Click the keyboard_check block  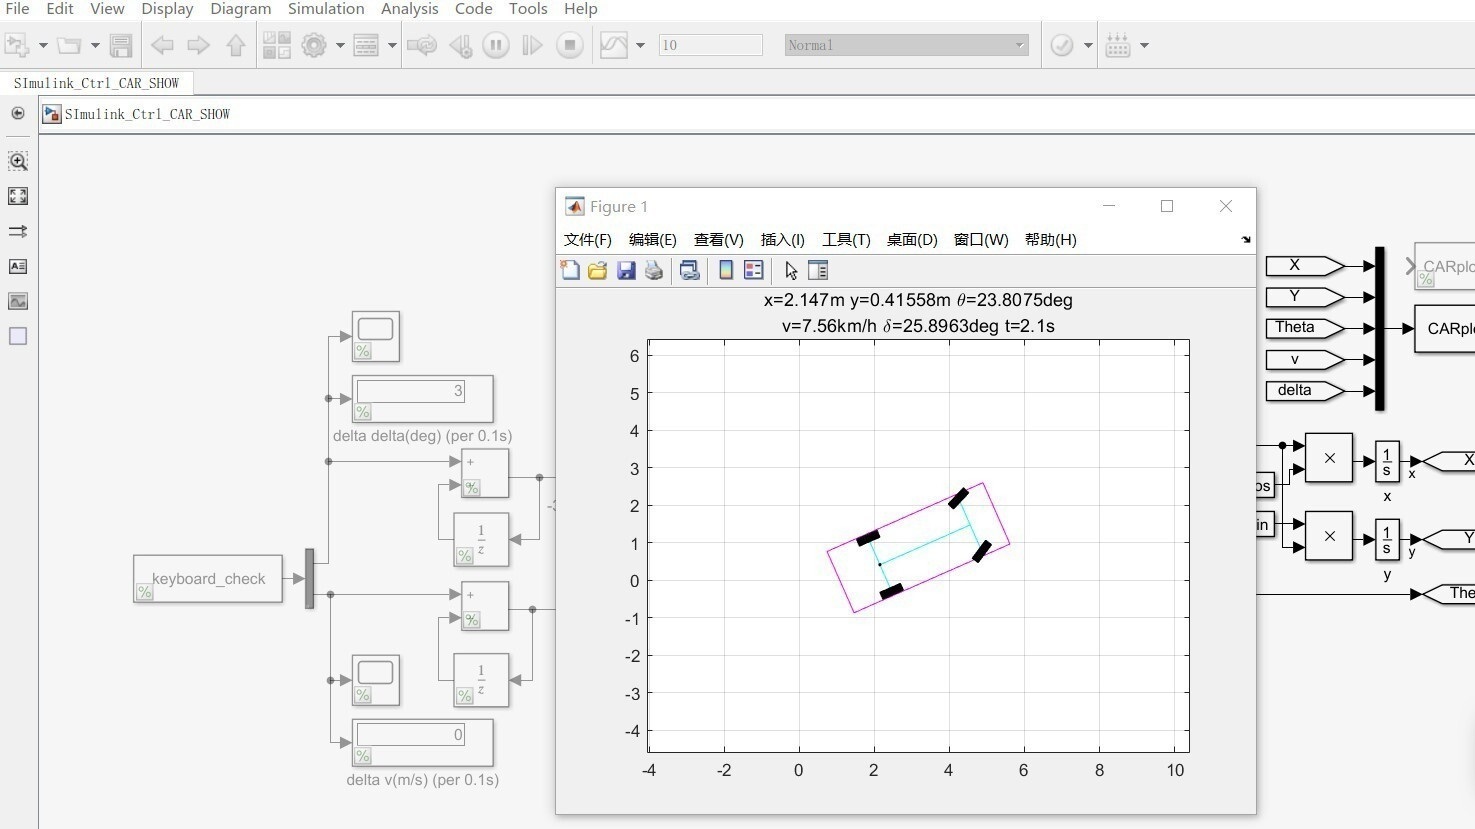coord(207,579)
